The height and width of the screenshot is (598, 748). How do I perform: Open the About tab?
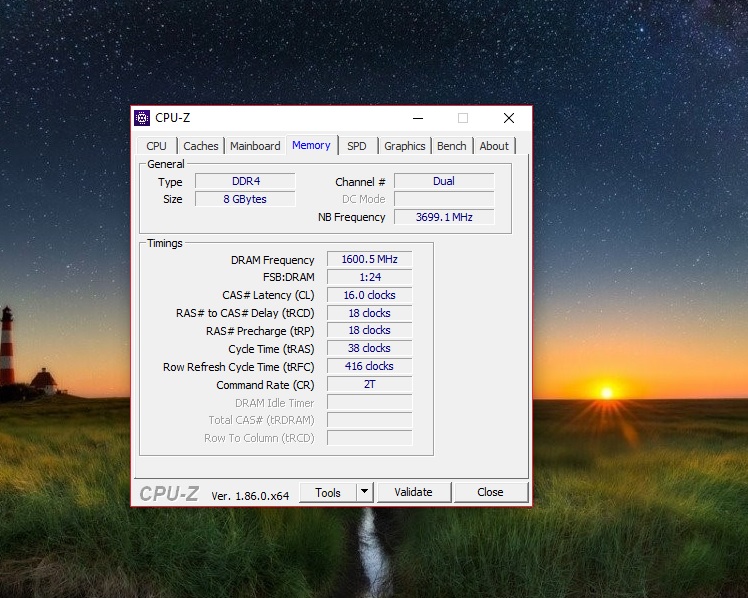click(x=494, y=146)
